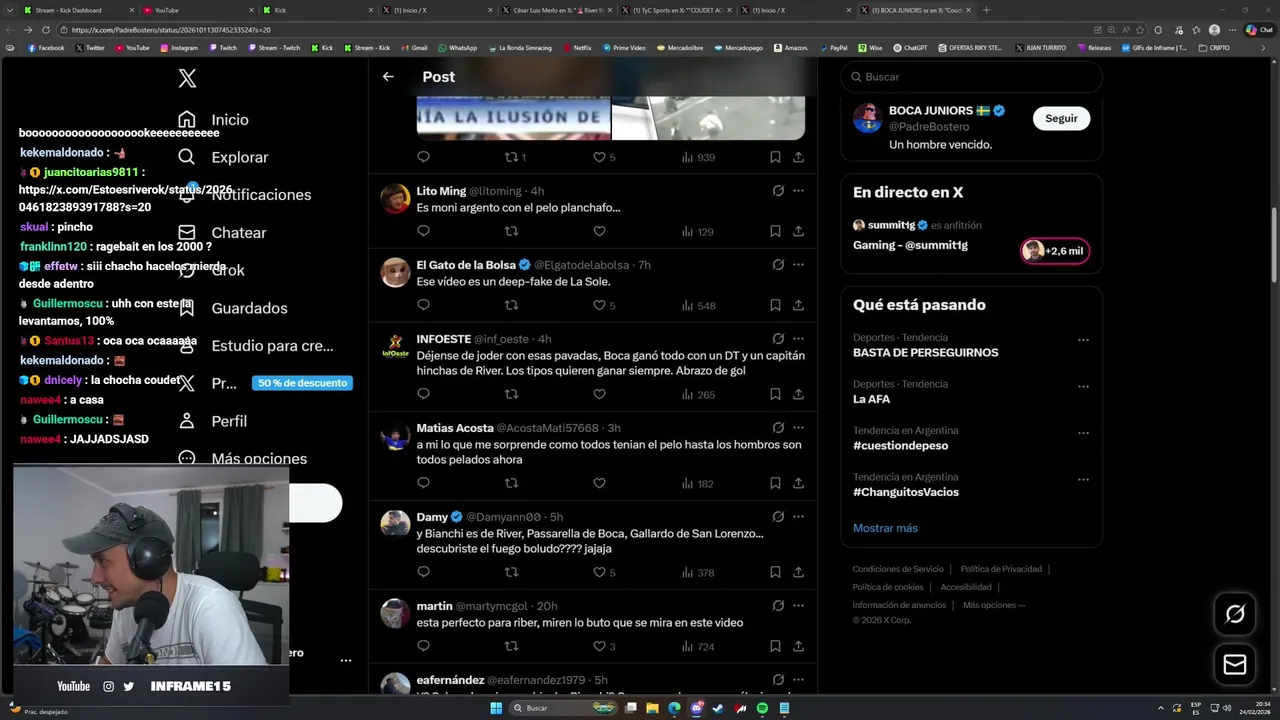Open Grok icon on INFOESTE reply
The width and height of the screenshot is (1280, 720).
(778, 339)
